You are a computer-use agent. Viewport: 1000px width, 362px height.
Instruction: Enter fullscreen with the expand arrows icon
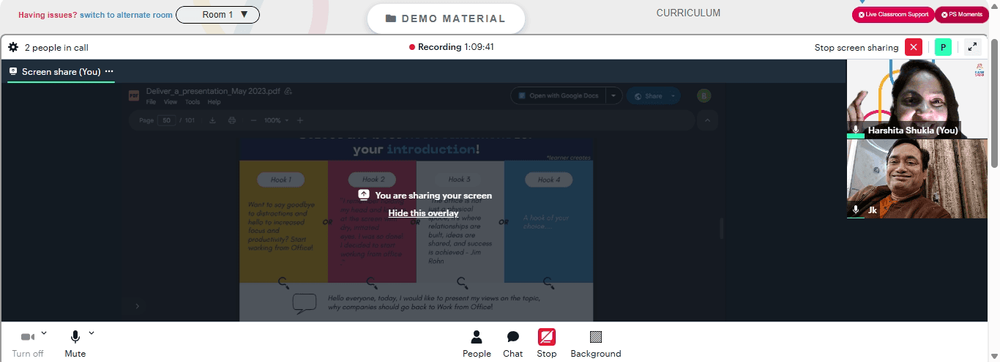[973, 47]
